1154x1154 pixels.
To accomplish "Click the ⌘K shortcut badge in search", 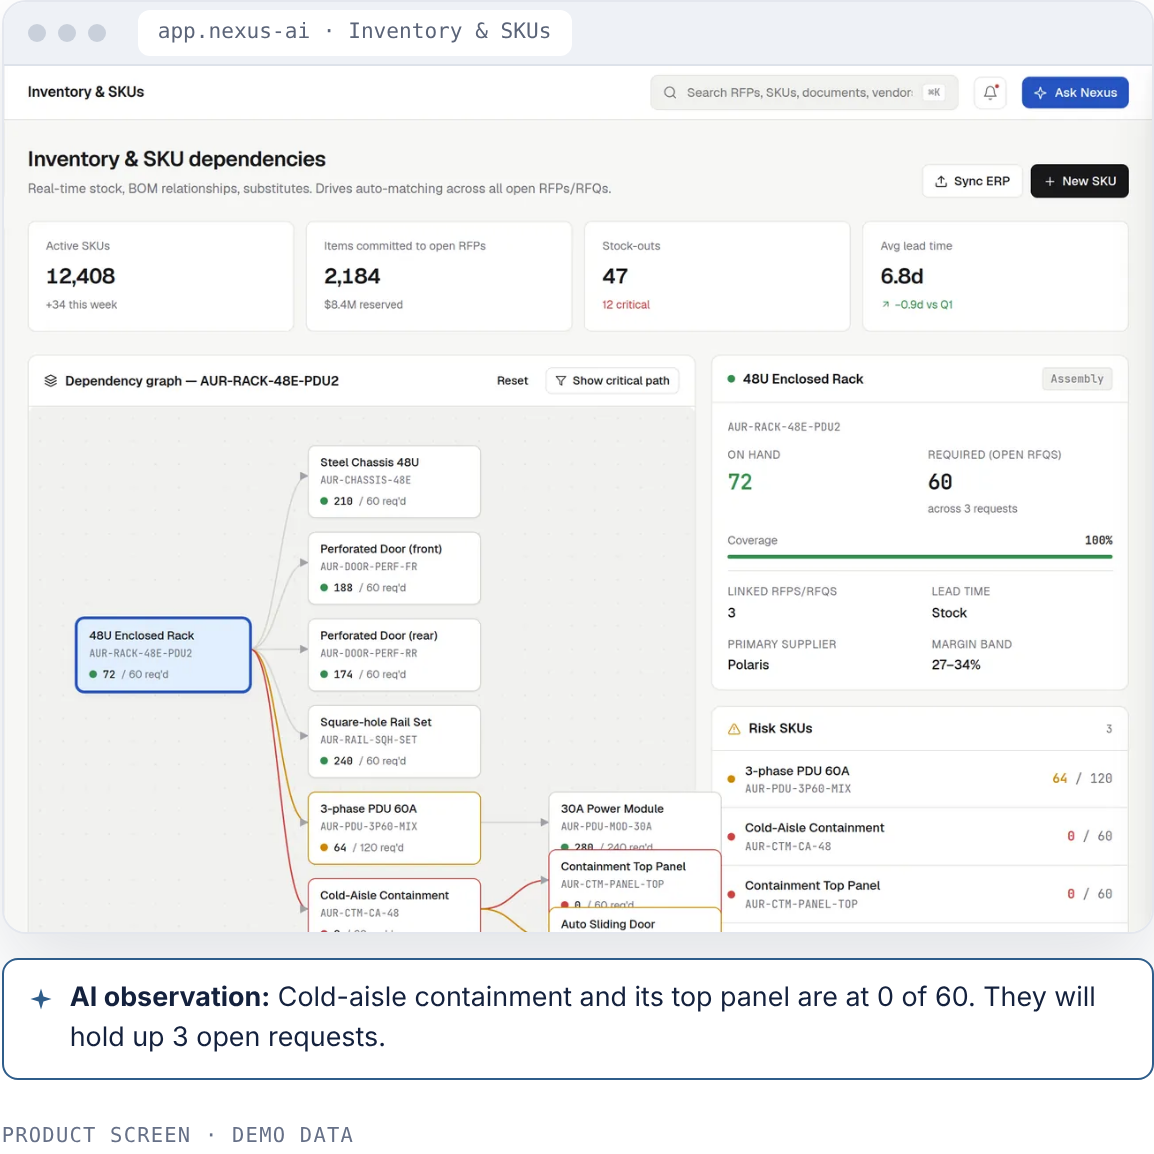I will (934, 93).
